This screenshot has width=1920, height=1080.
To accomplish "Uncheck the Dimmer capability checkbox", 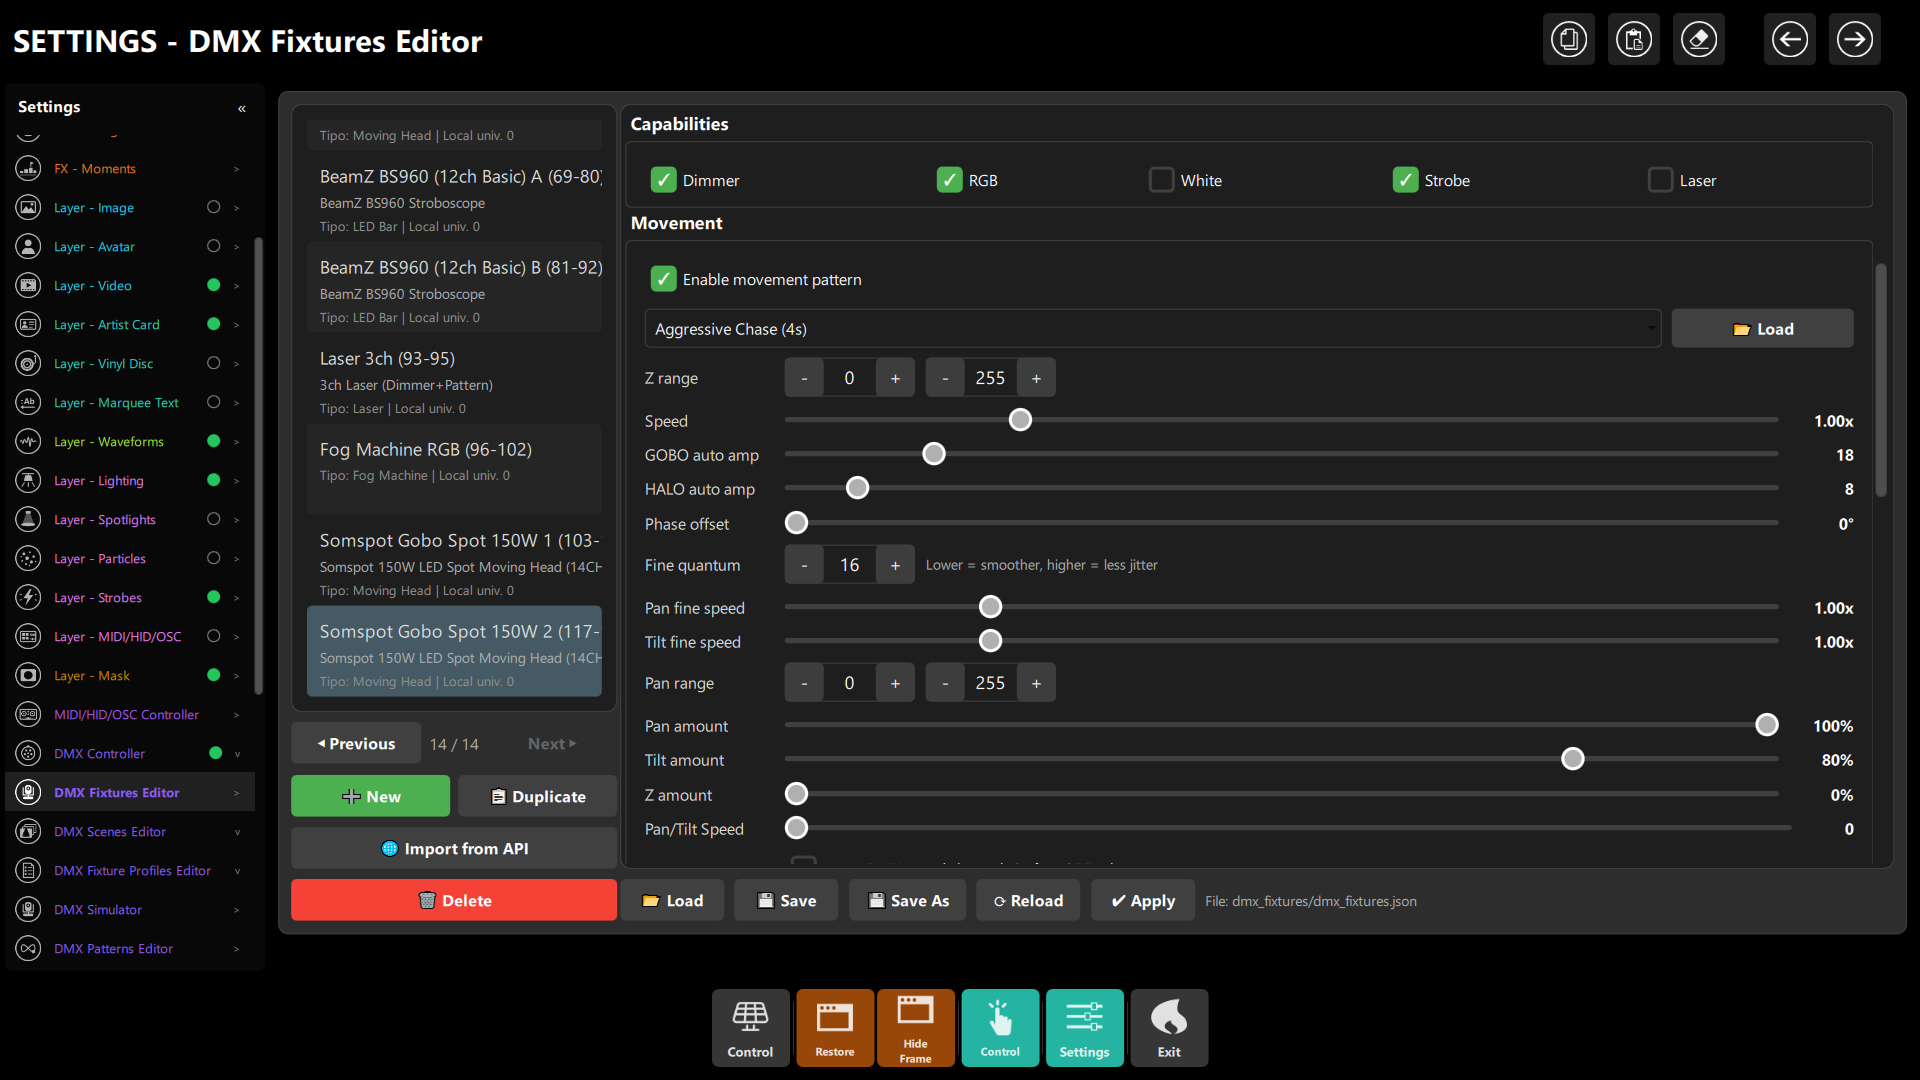I will coord(664,180).
